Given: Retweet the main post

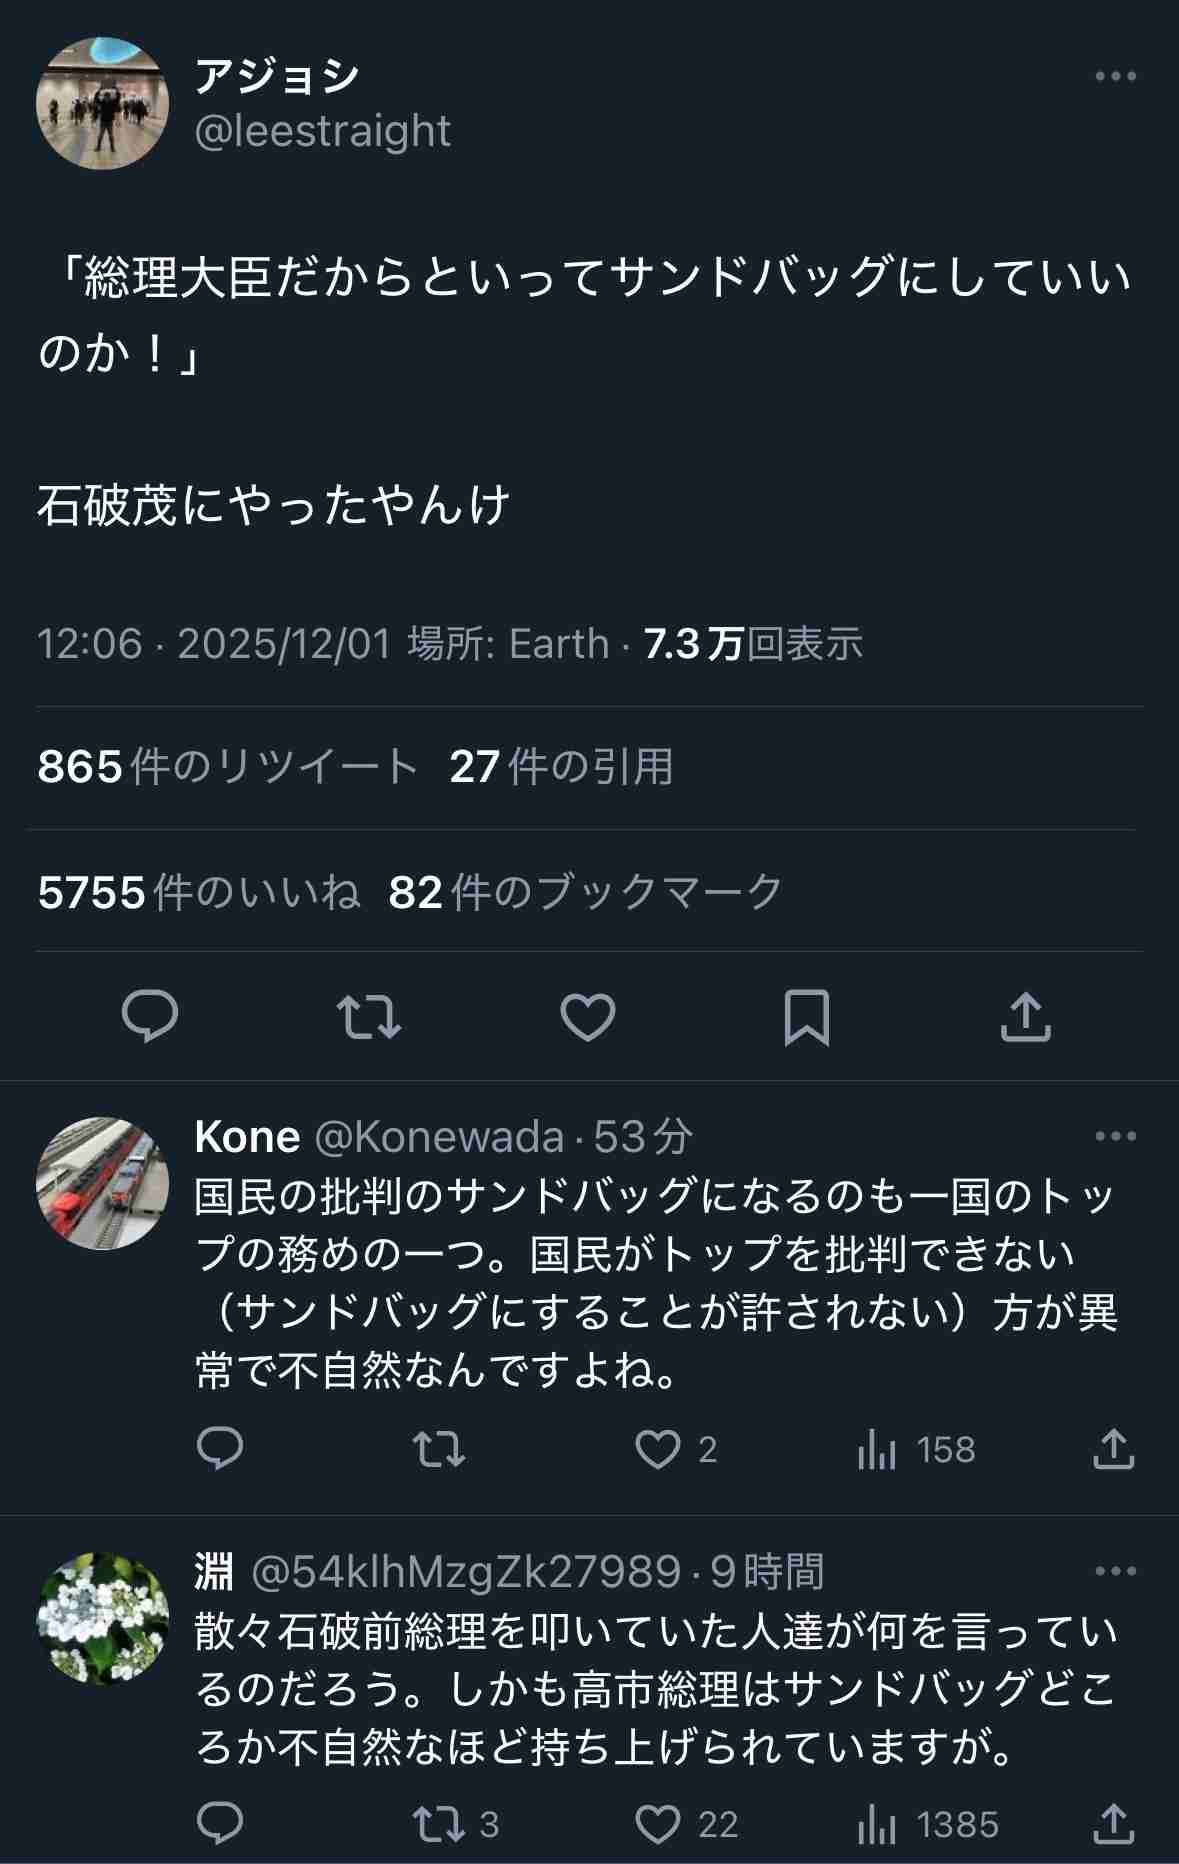Looking at the screenshot, I should [x=369, y=1017].
